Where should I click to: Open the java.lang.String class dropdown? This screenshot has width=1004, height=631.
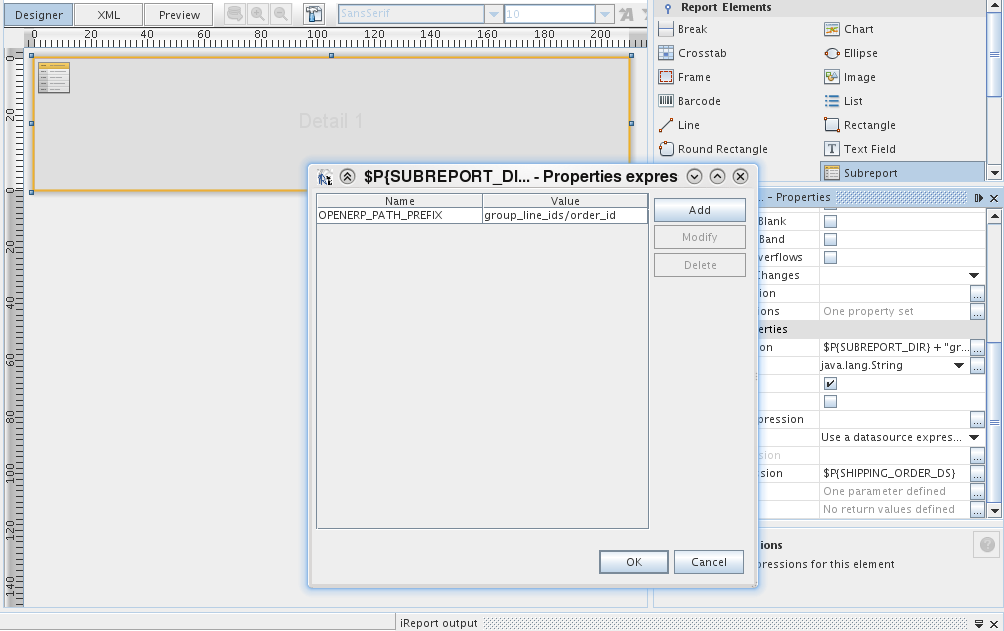[959, 366]
